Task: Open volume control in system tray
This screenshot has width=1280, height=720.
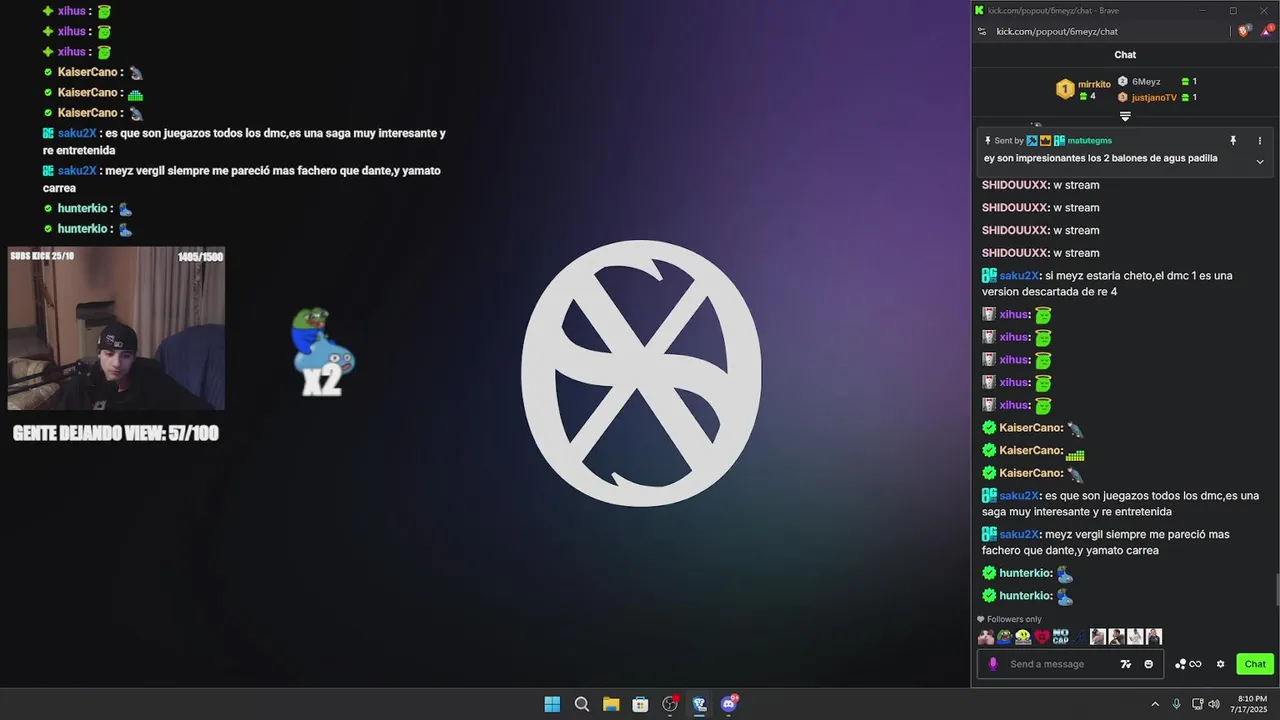Action: (1214, 704)
